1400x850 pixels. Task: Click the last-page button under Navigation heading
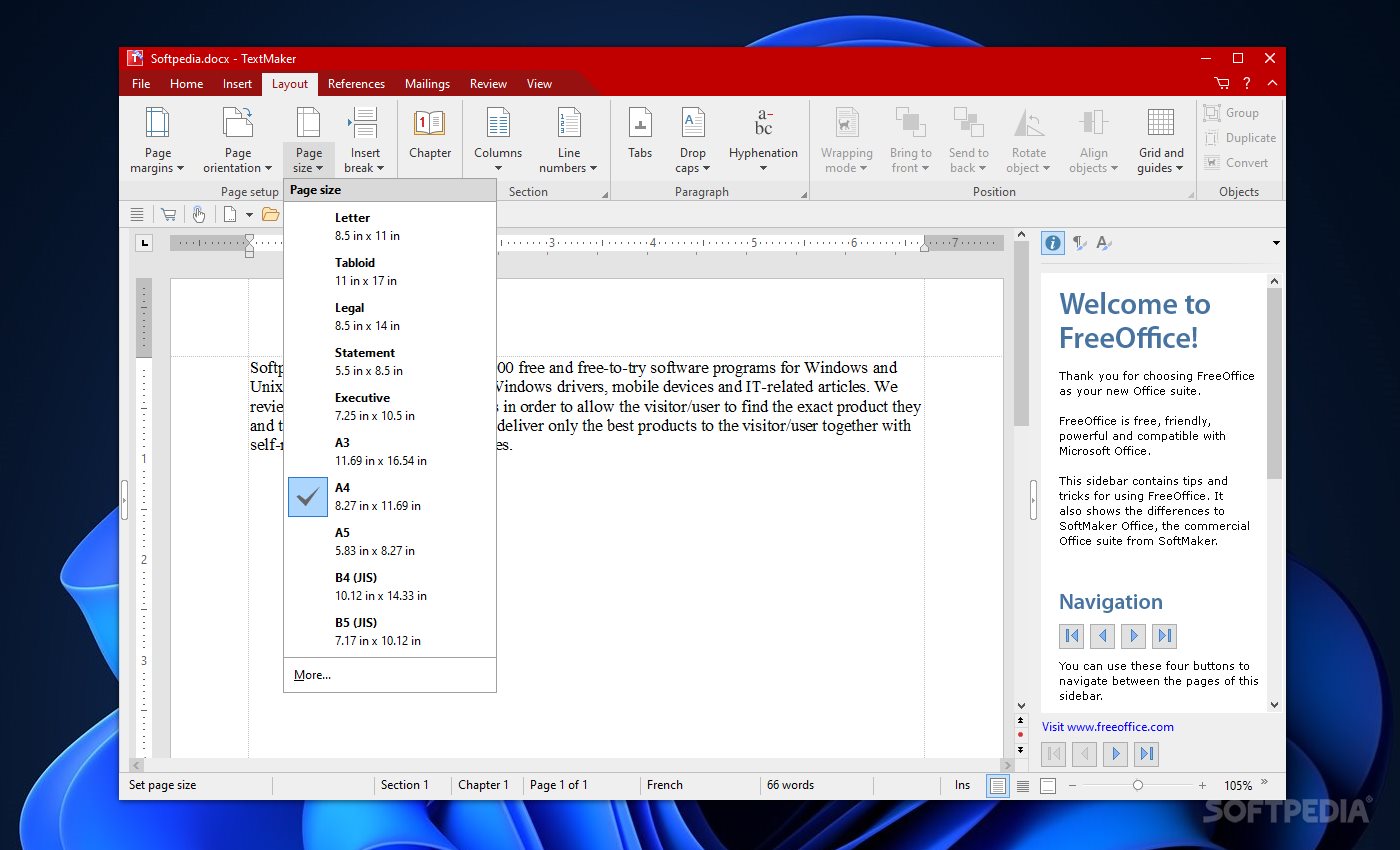(x=1164, y=635)
